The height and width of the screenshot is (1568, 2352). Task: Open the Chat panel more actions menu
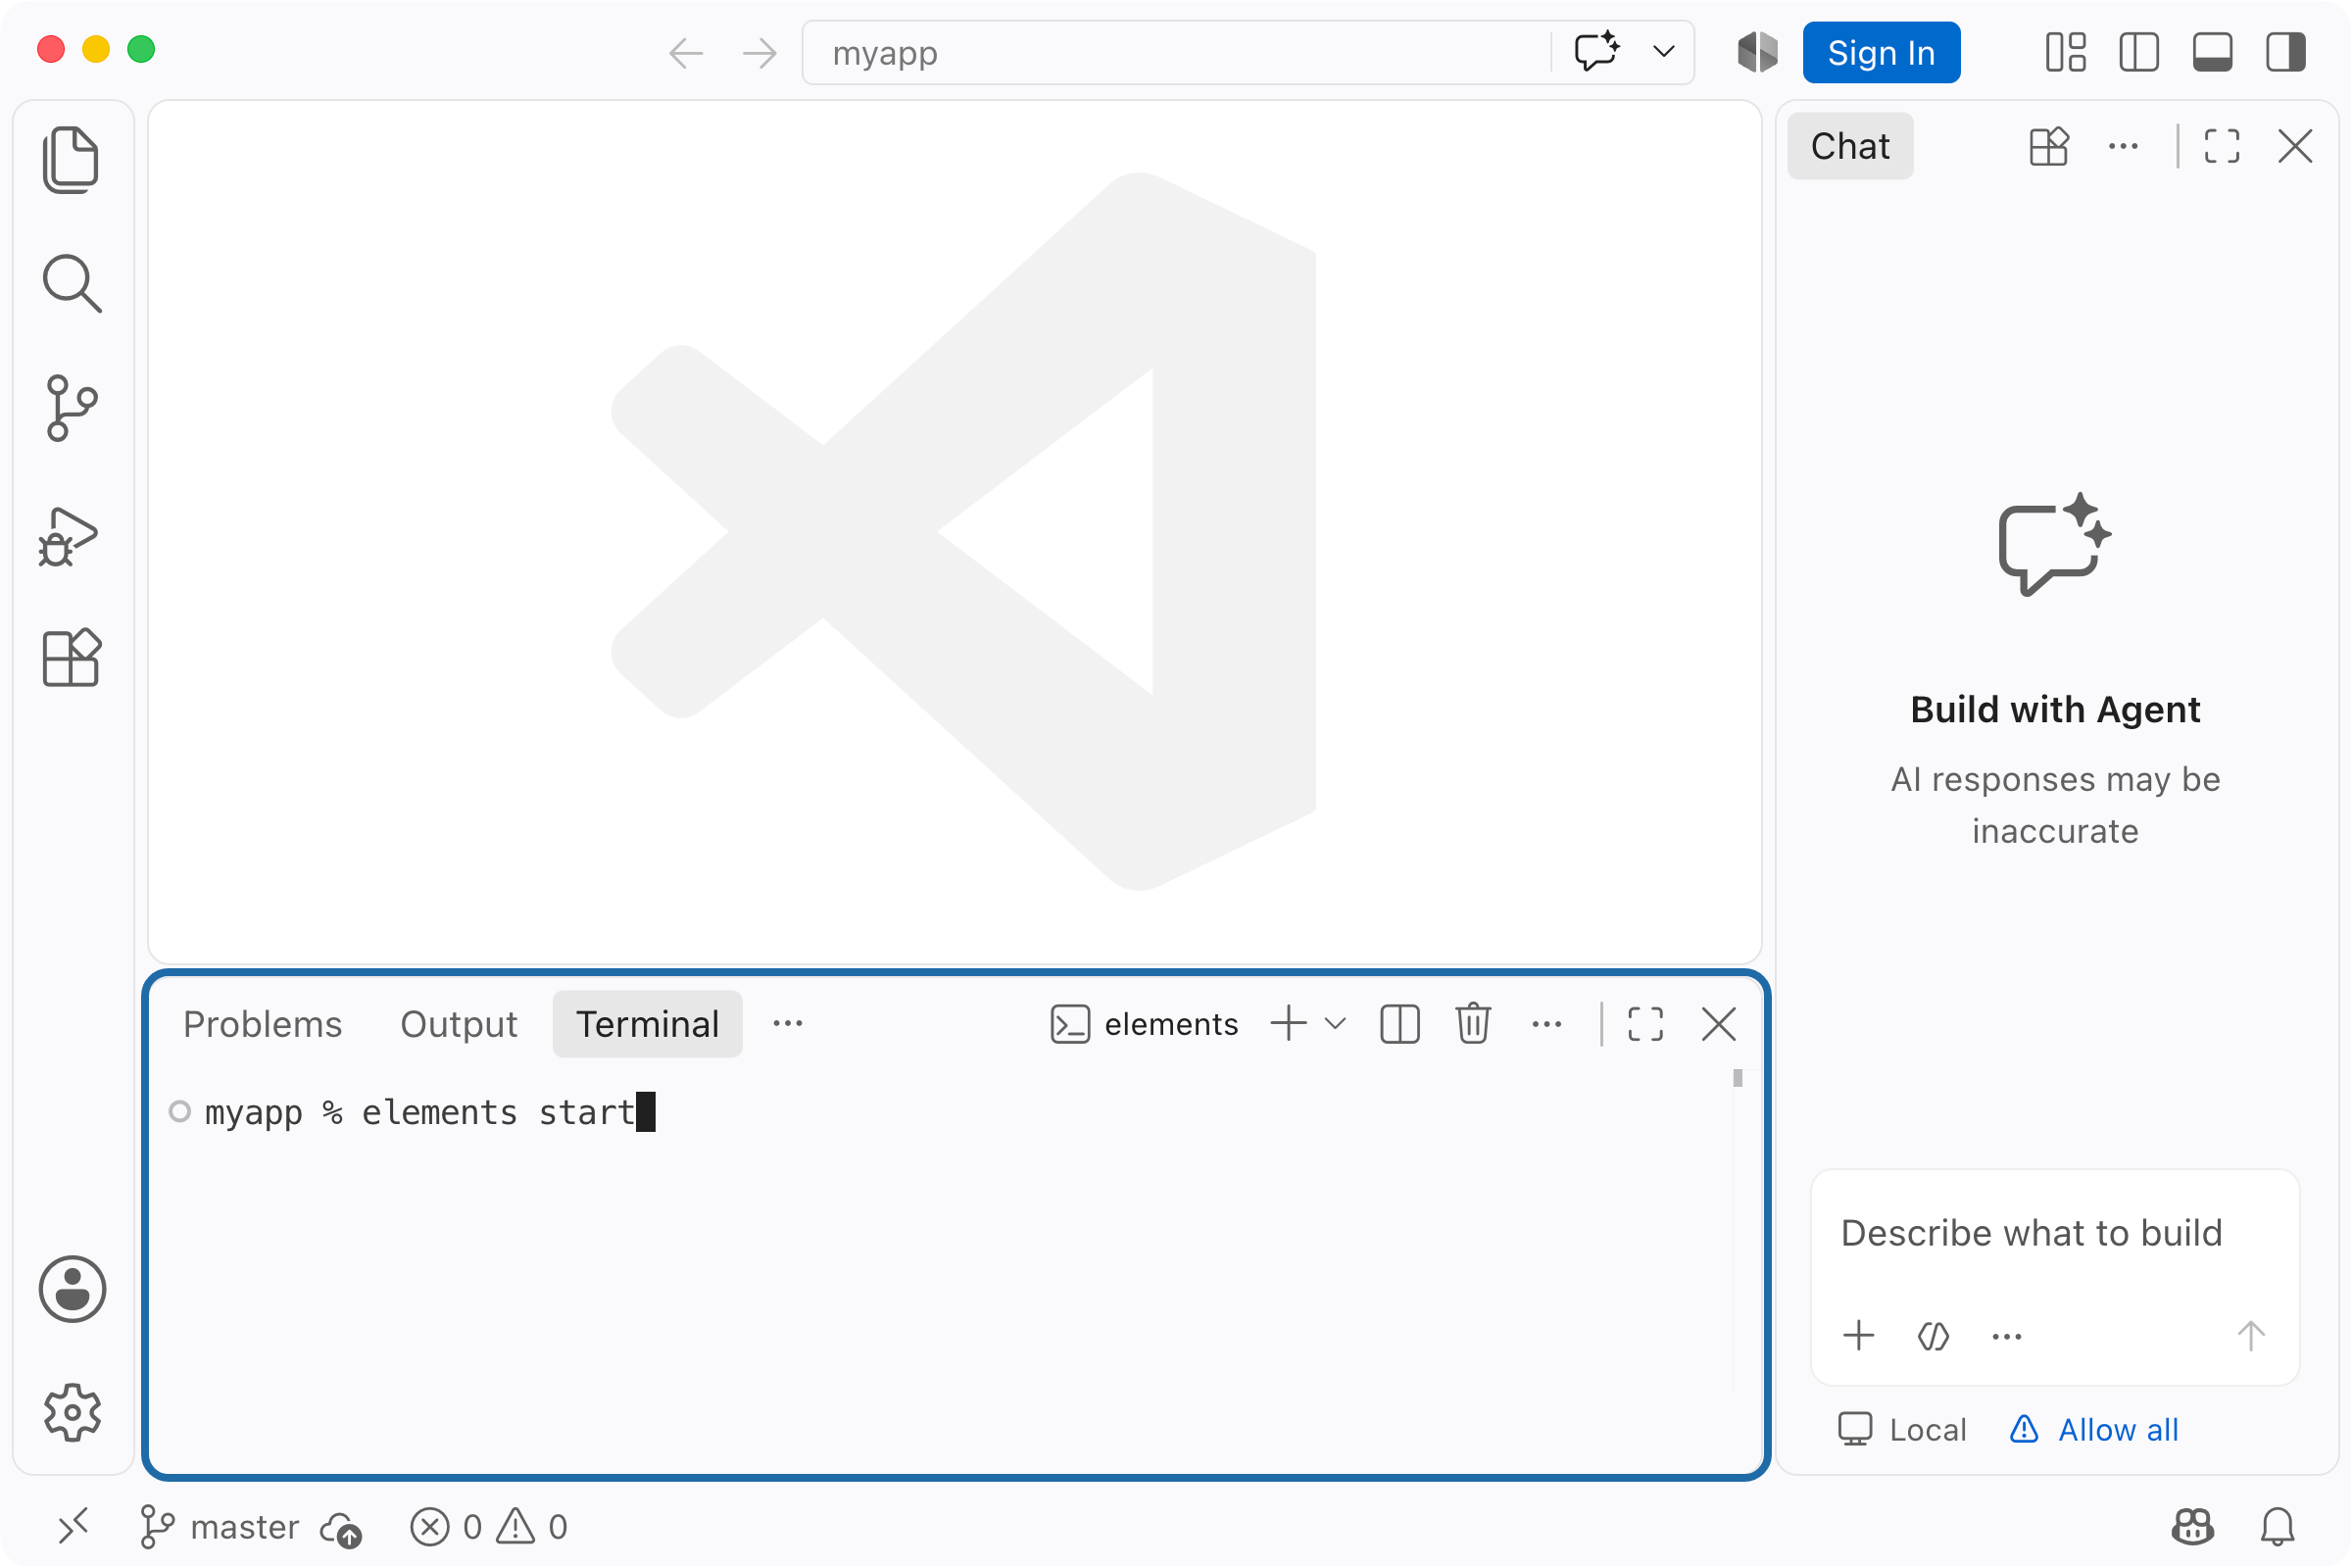pyautogui.click(x=2123, y=147)
